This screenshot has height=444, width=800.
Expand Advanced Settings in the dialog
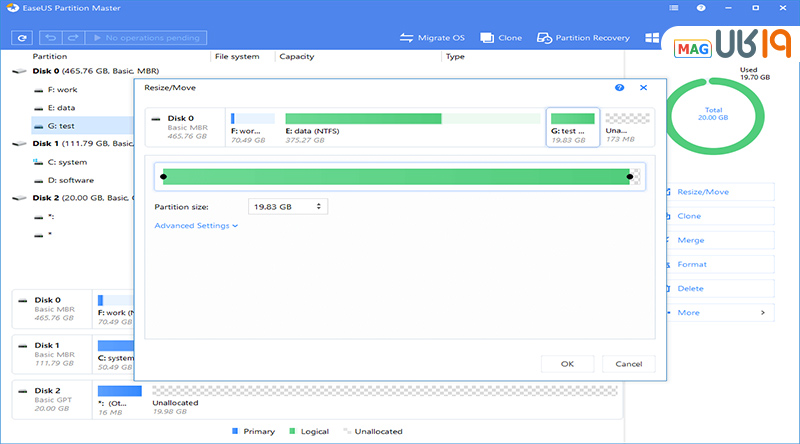point(196,226)
